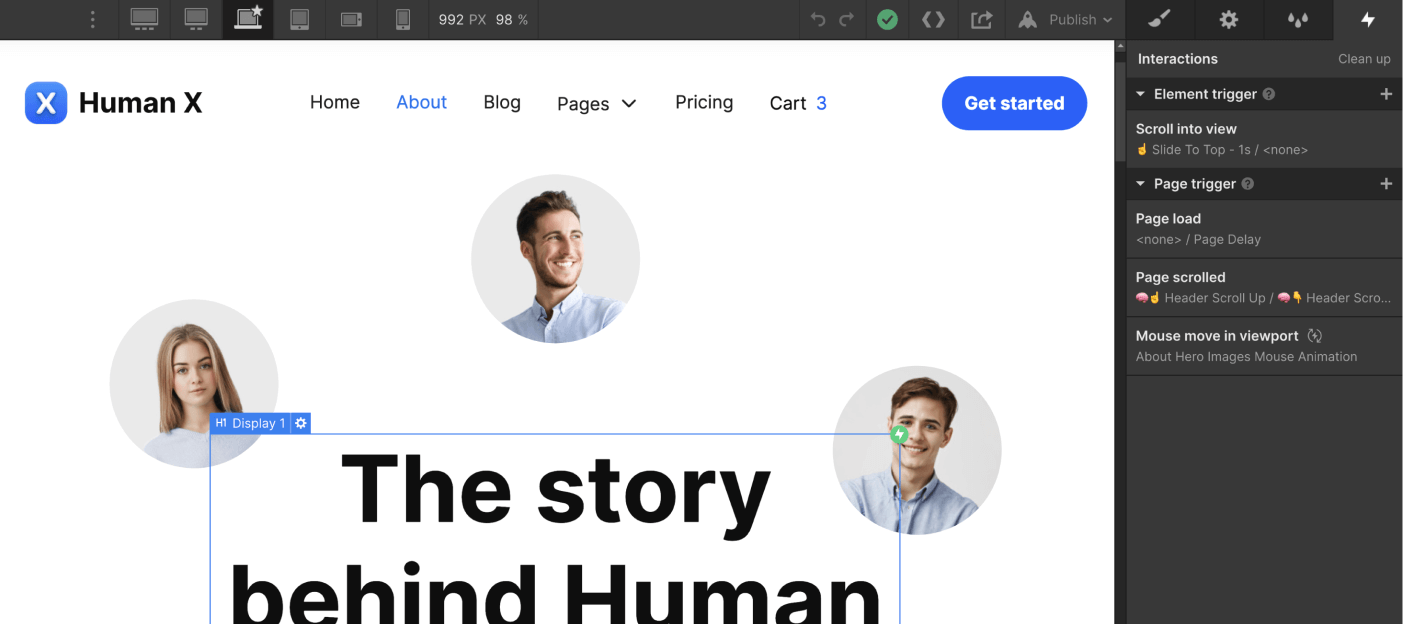The height and width of the screenshot is (625, 1403).
Task: Click the Get started button
Action: pos(1014,103)
